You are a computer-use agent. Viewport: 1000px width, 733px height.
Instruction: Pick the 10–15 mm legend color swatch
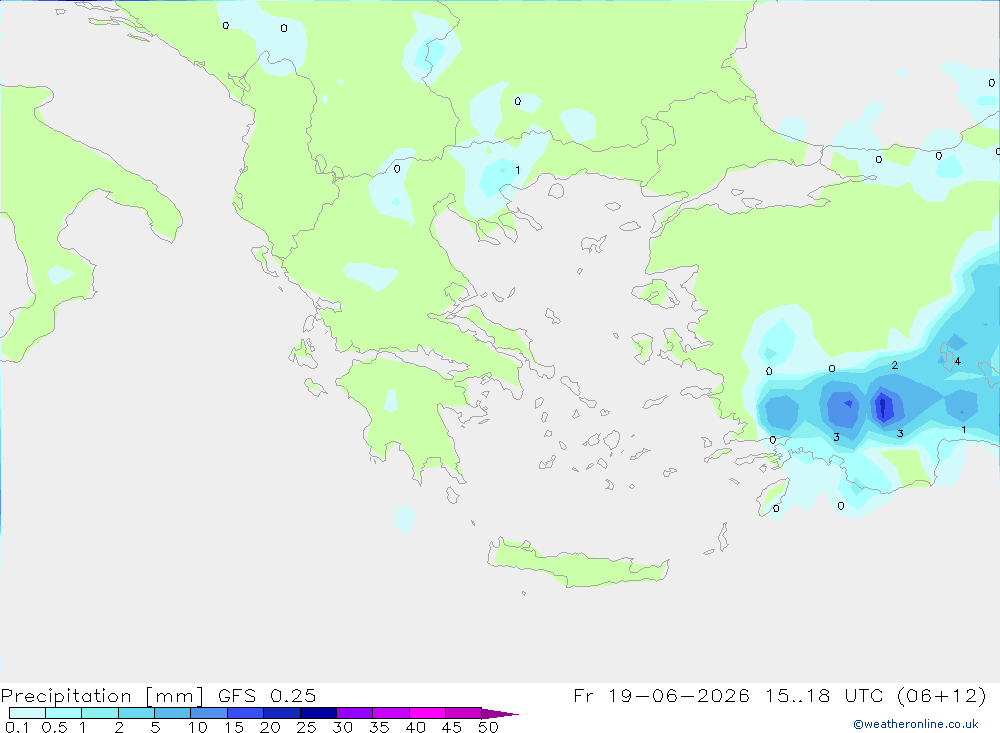209,713
